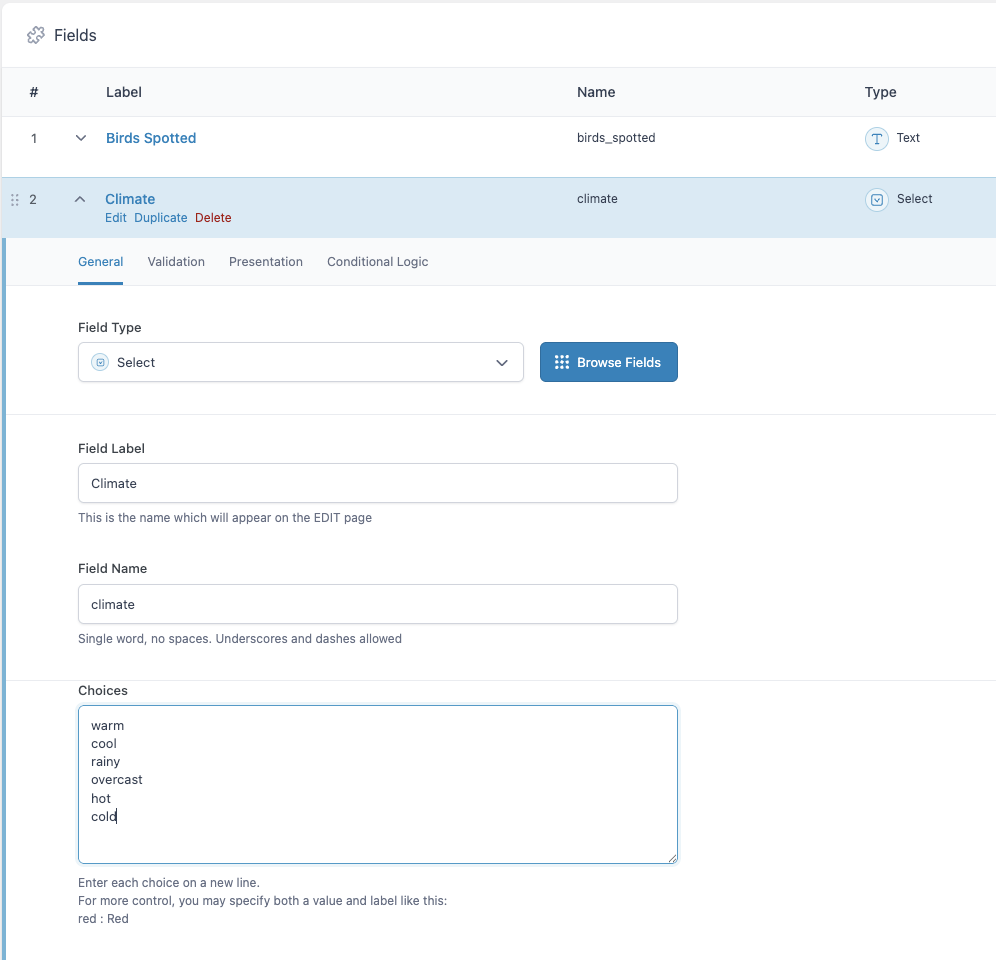
Task: Delete the Climate field
Action: tap(213, 218)
